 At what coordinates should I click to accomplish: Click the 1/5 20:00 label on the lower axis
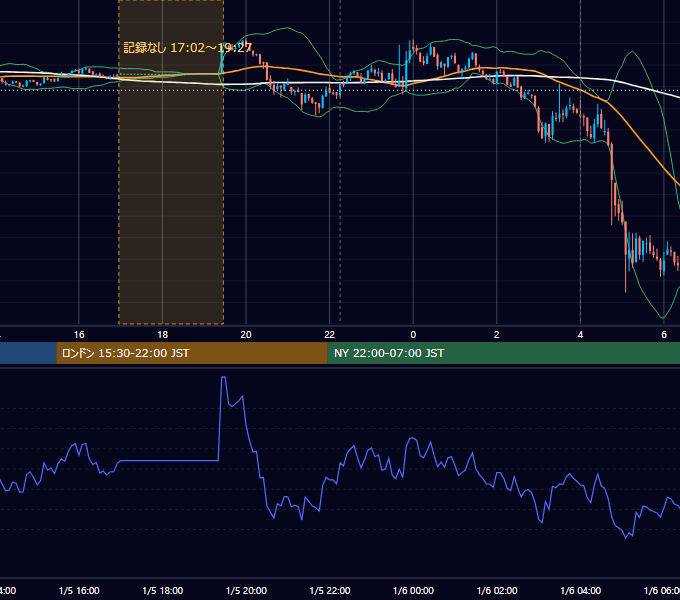(246, 590)
